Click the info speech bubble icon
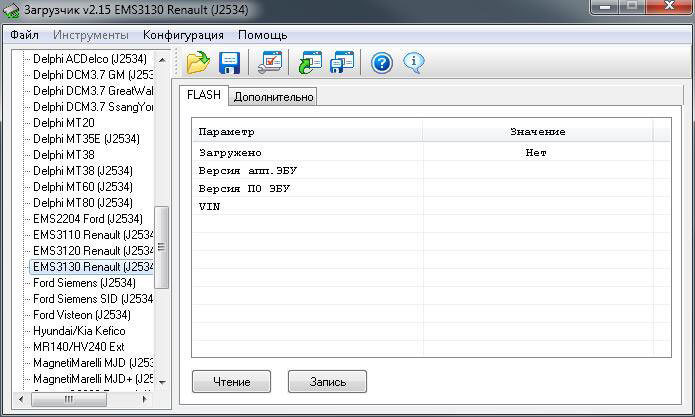The width and height of the screenshot is (695, 417). click(414, 63)
